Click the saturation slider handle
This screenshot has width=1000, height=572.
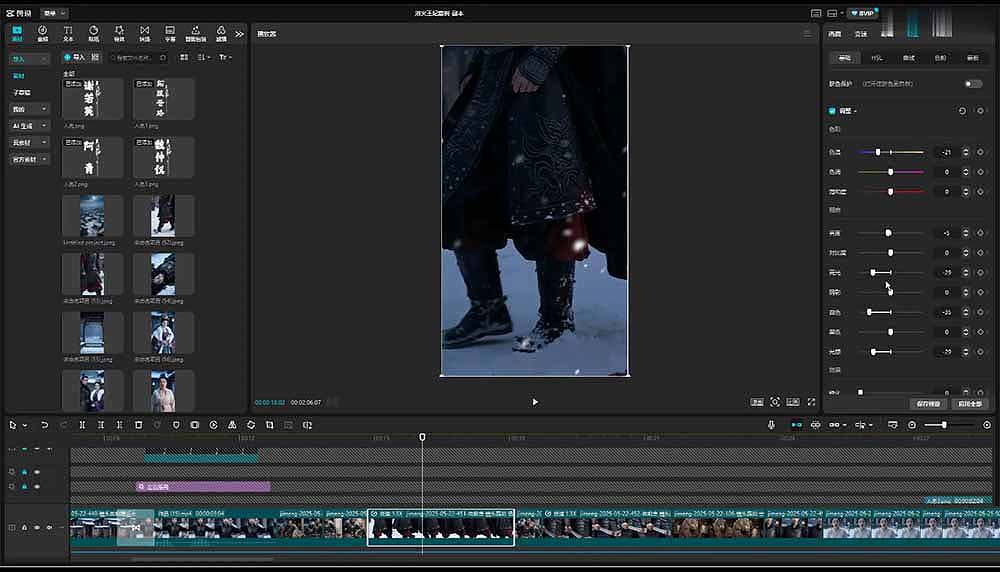pyautogui.click(x=890, y=192)
